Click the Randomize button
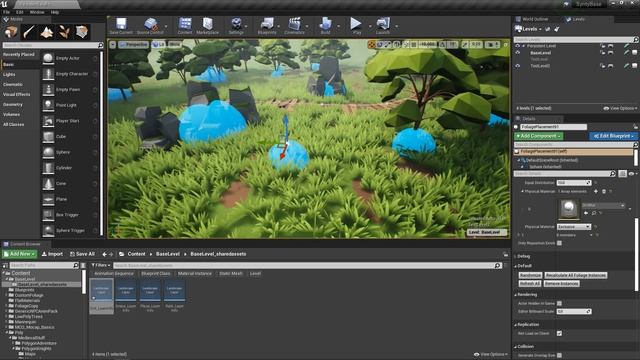This screenshot has width=640, height=360. [530, 276]
